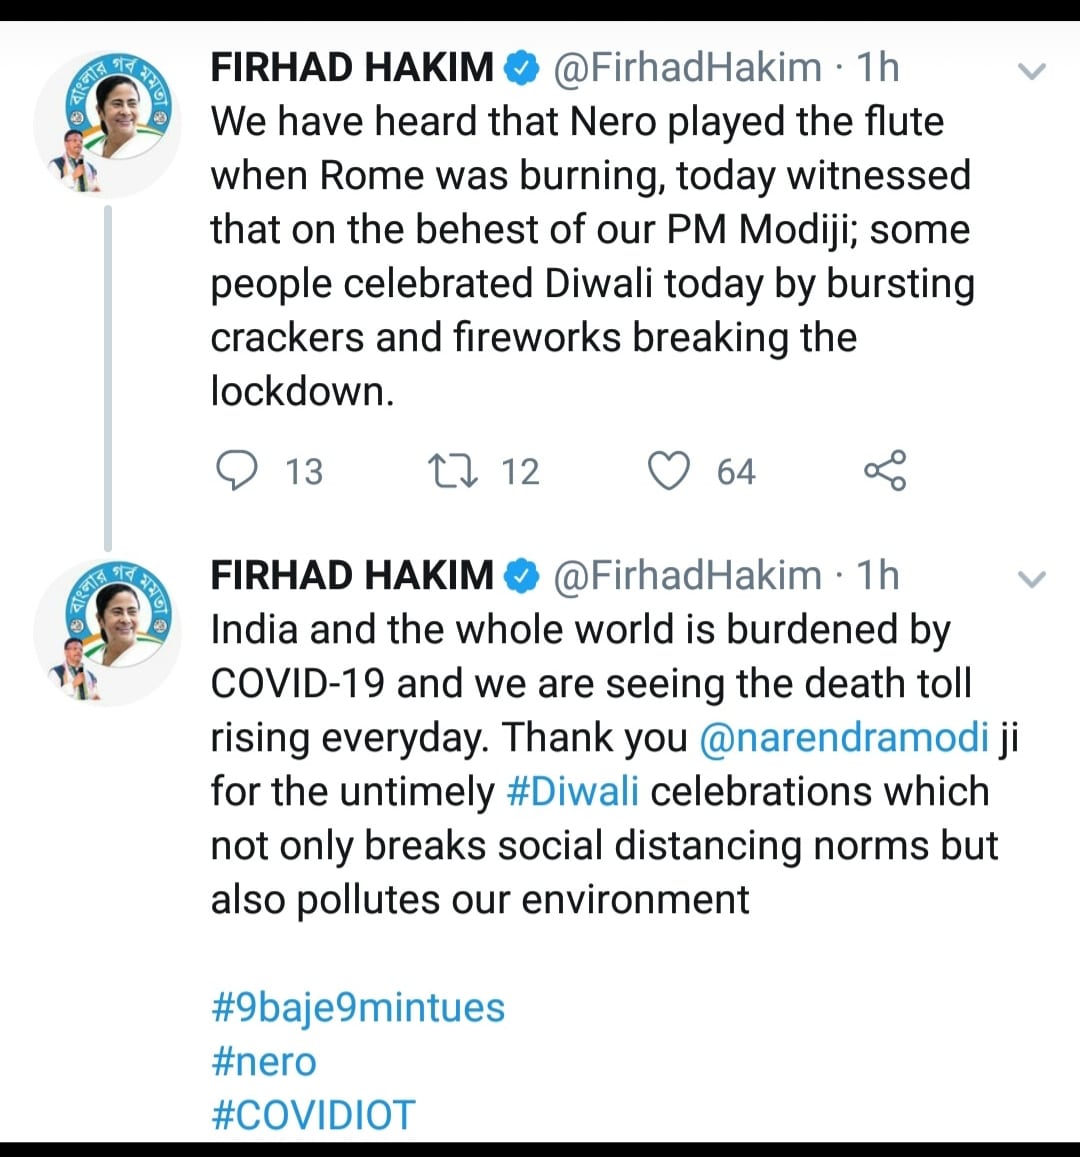Open FIRHAD HAKIM name on first tweet

click(352, 69)
